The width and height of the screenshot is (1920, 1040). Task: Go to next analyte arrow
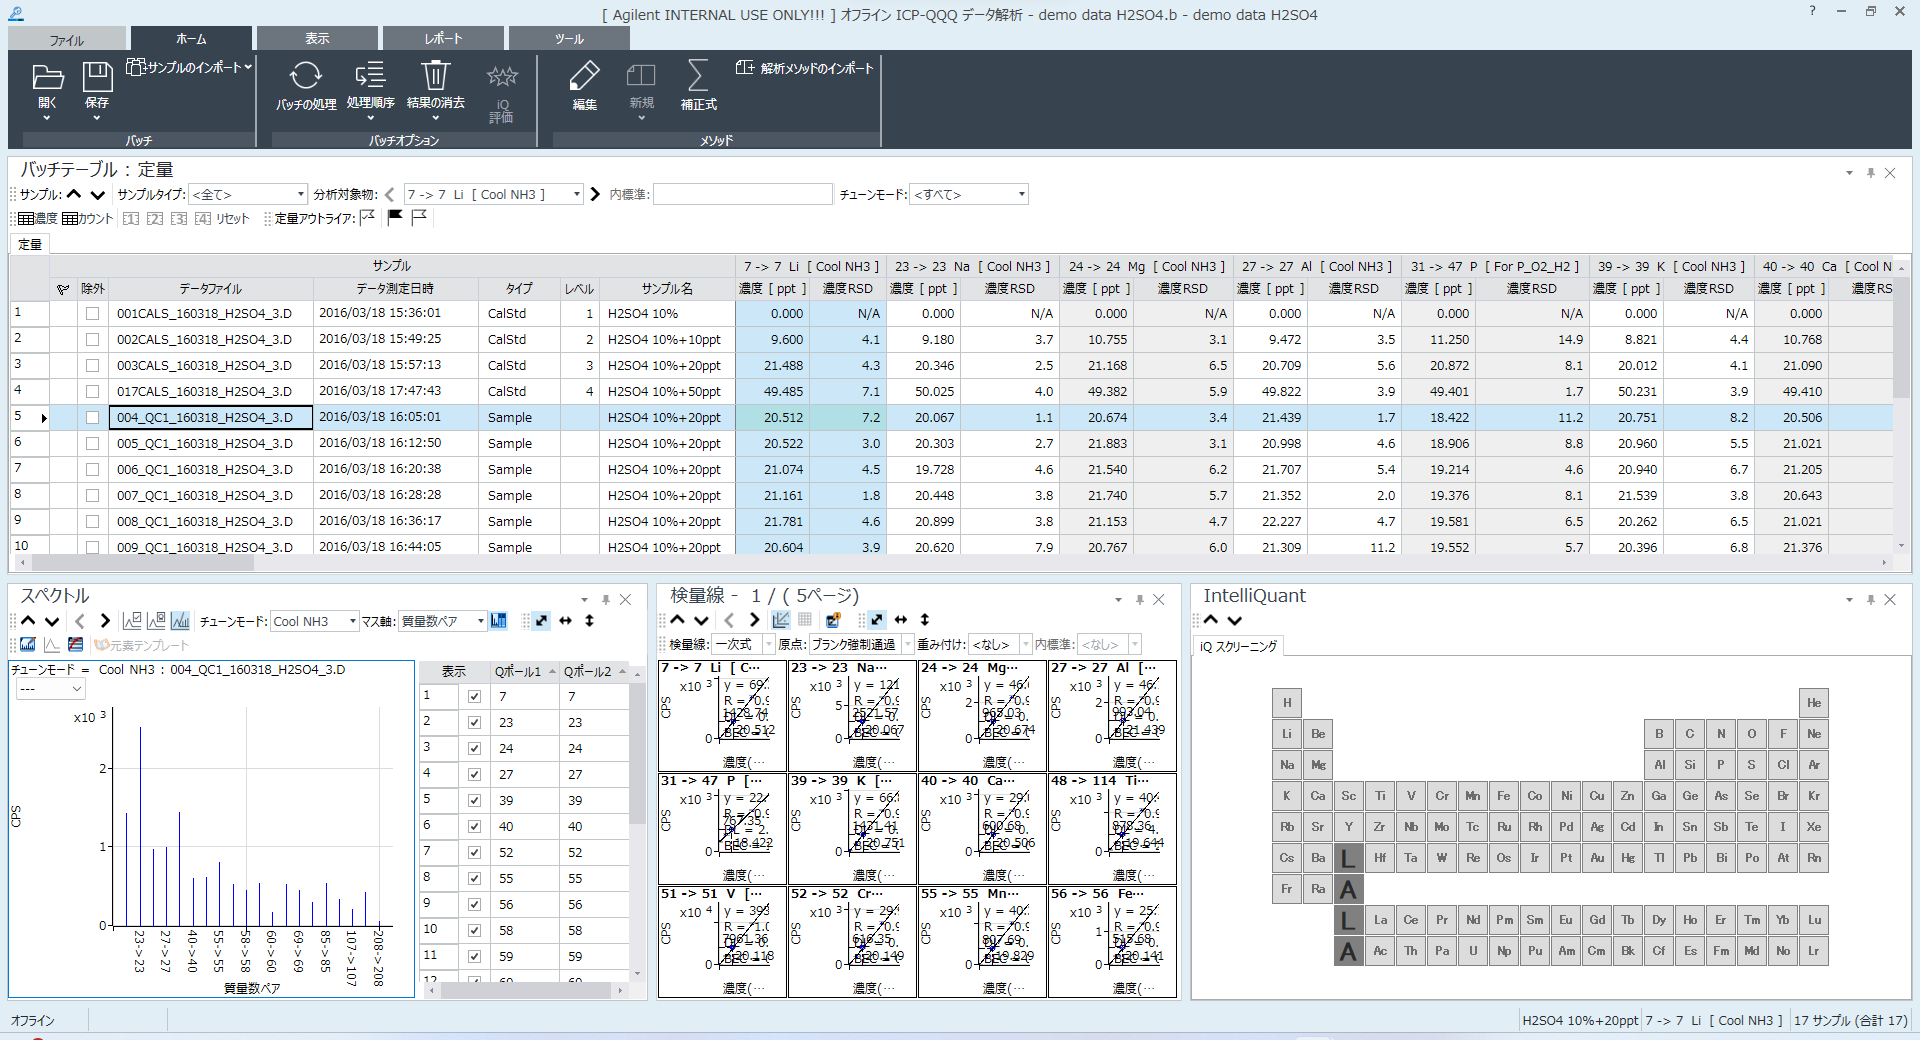pyautogui.click(x=595, y=194)
